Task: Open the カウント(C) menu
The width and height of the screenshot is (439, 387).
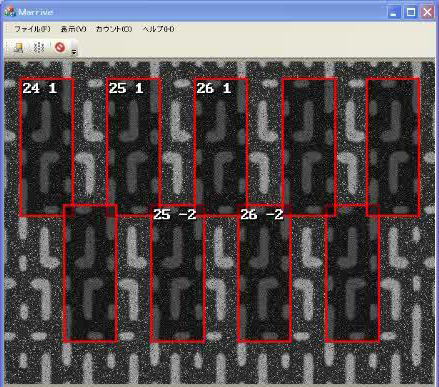Action: 114,29
